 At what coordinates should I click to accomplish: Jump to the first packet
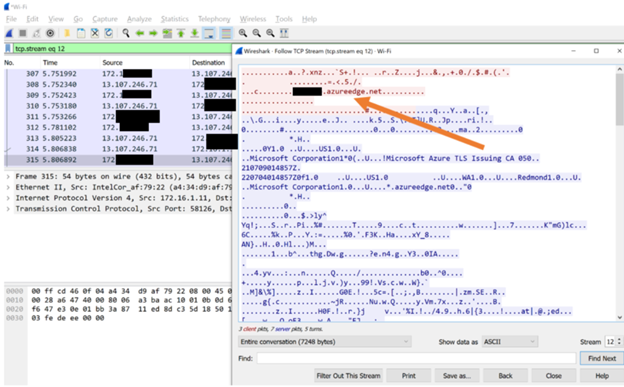pyautogui.click(x=181, y=33)
